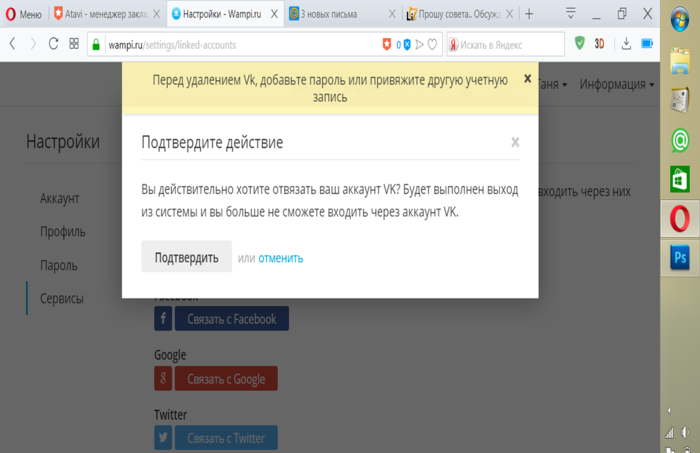Click the battery saver icon
The width and height of the screenshot is (700, 453).
point(647,44)
